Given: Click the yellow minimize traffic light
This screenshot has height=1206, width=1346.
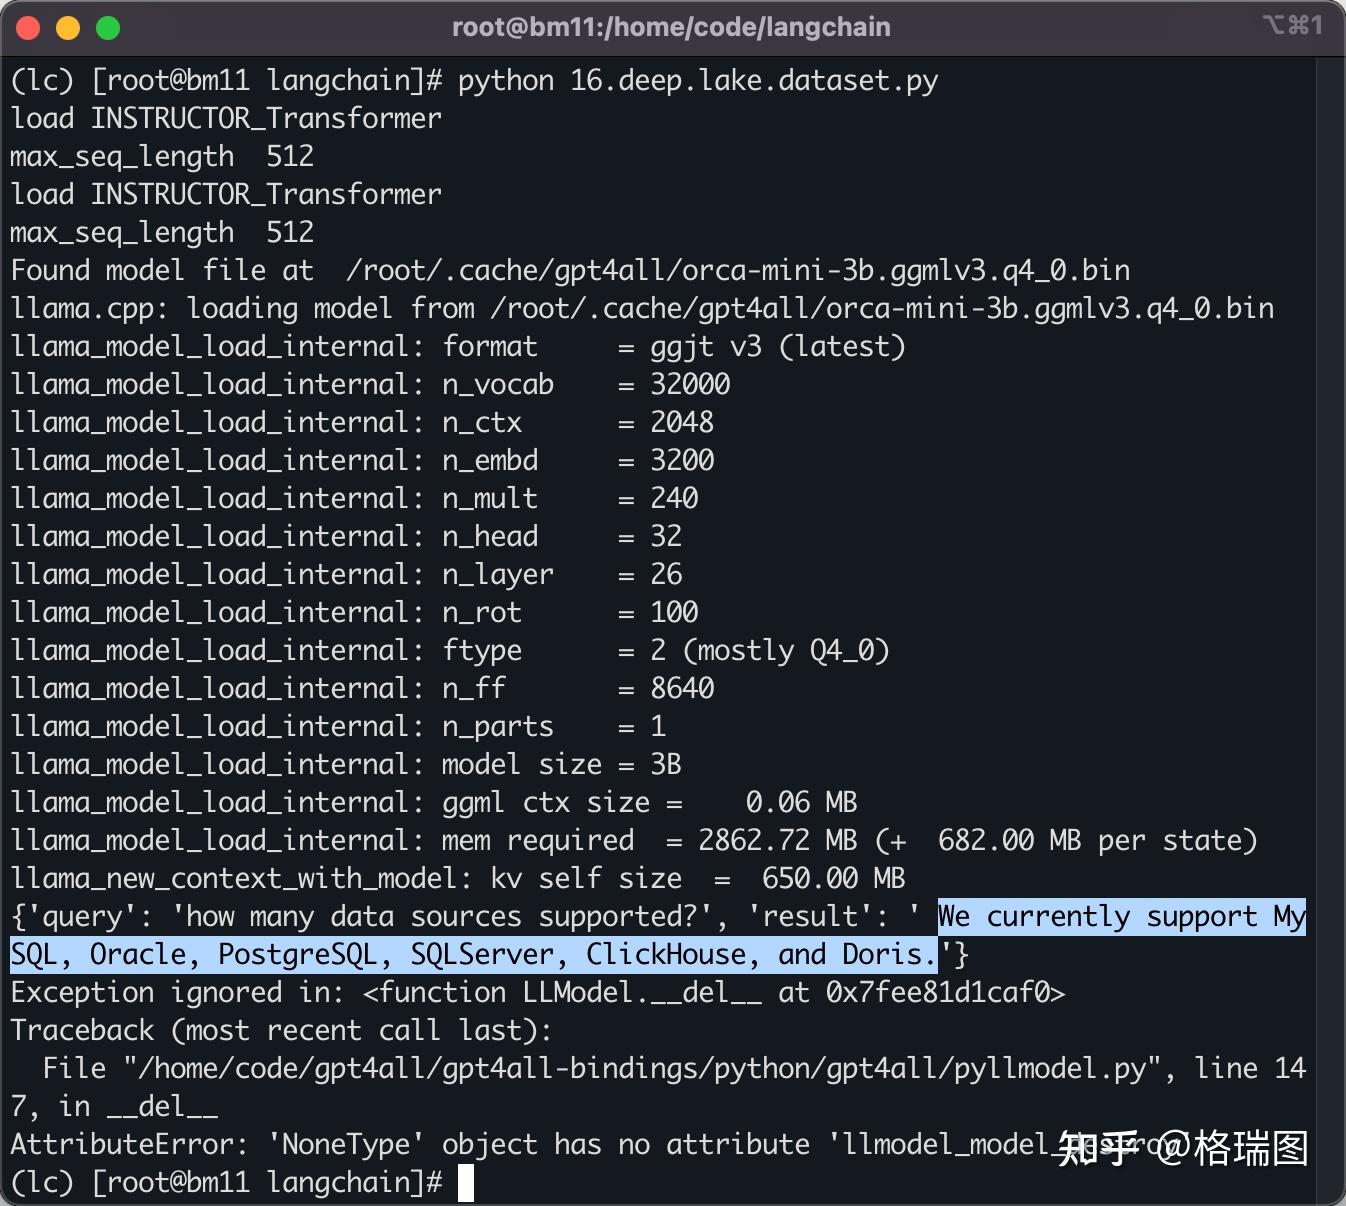Looking at the screenshot, I should [68, 27].
